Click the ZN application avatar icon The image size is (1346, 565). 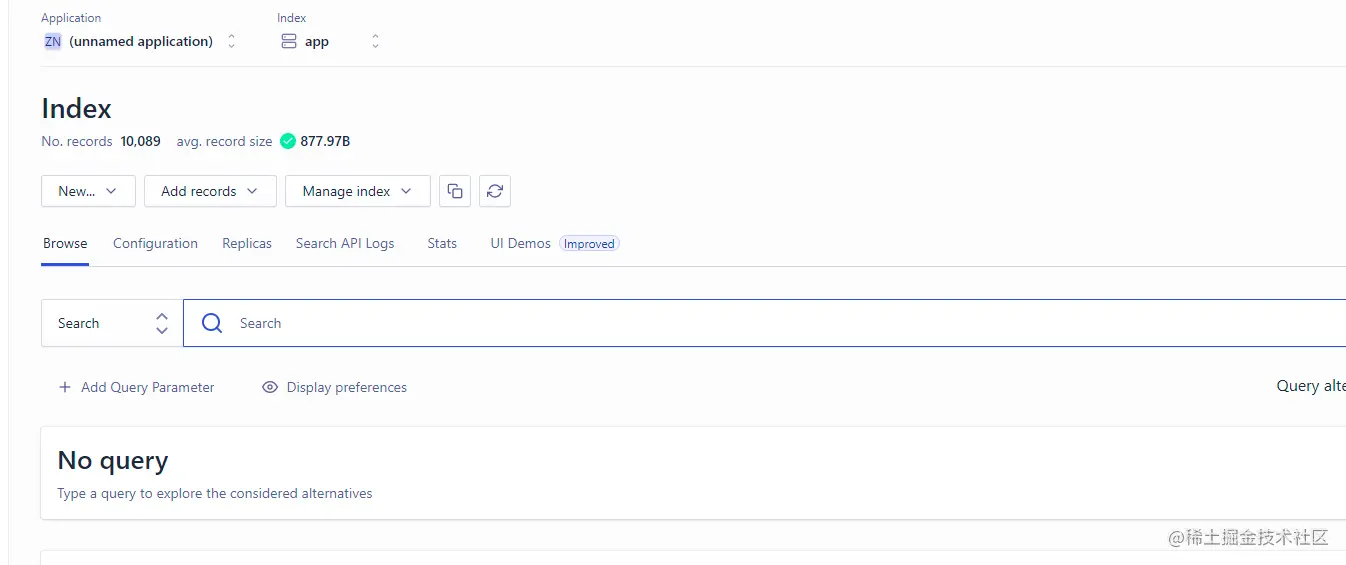click(x=53, y=42)
